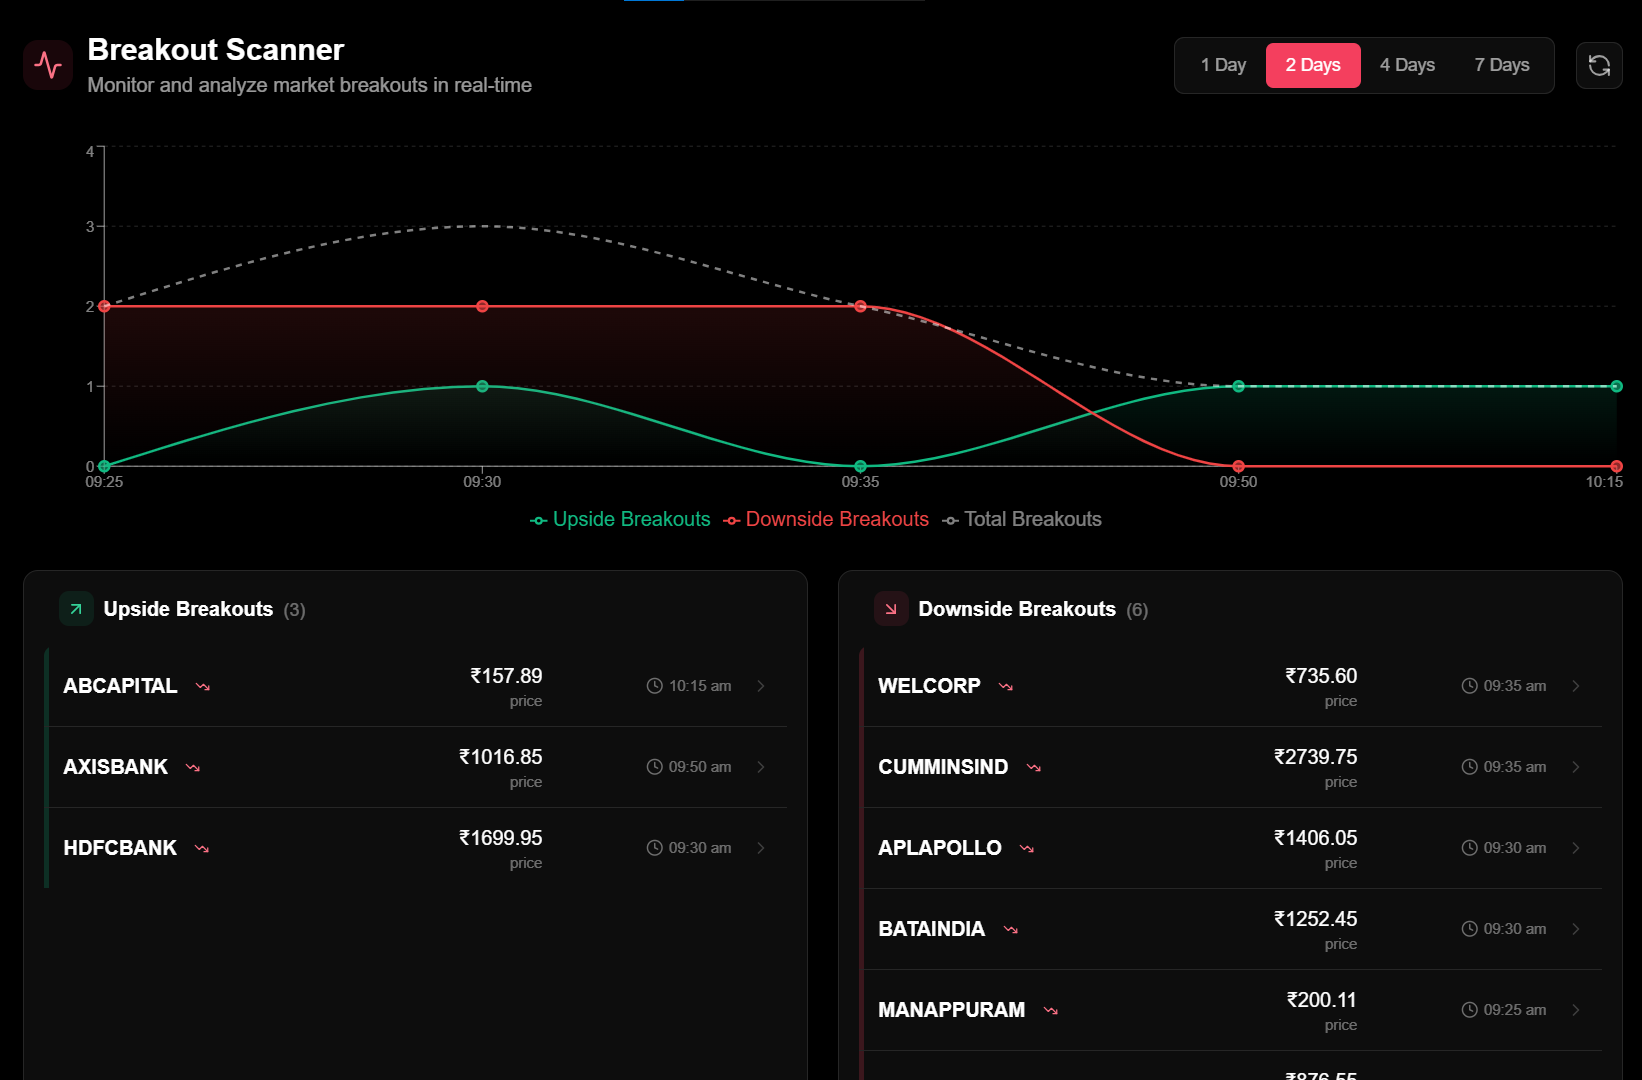Click the clock icon next to 09:50 am
The width and height of the screenshot is (1642, 1080).
click(655, 767)
